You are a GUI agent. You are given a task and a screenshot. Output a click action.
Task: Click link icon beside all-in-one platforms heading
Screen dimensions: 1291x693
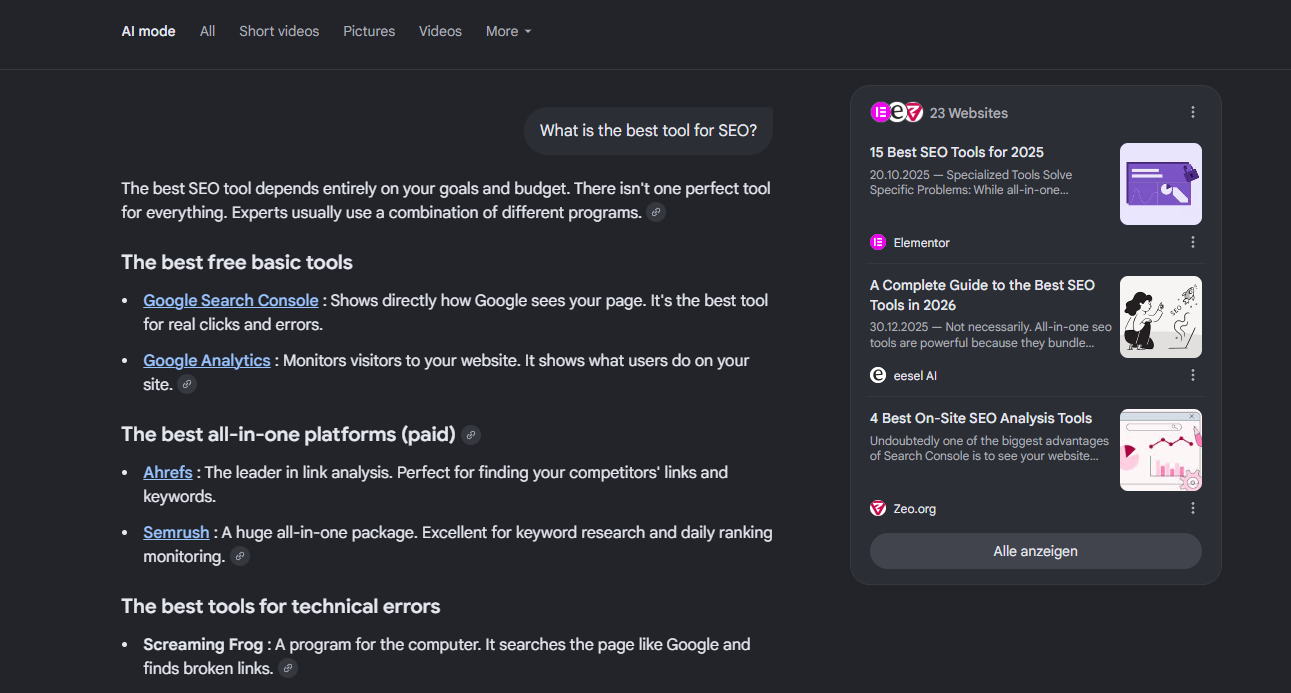click(x=471, y=435)
